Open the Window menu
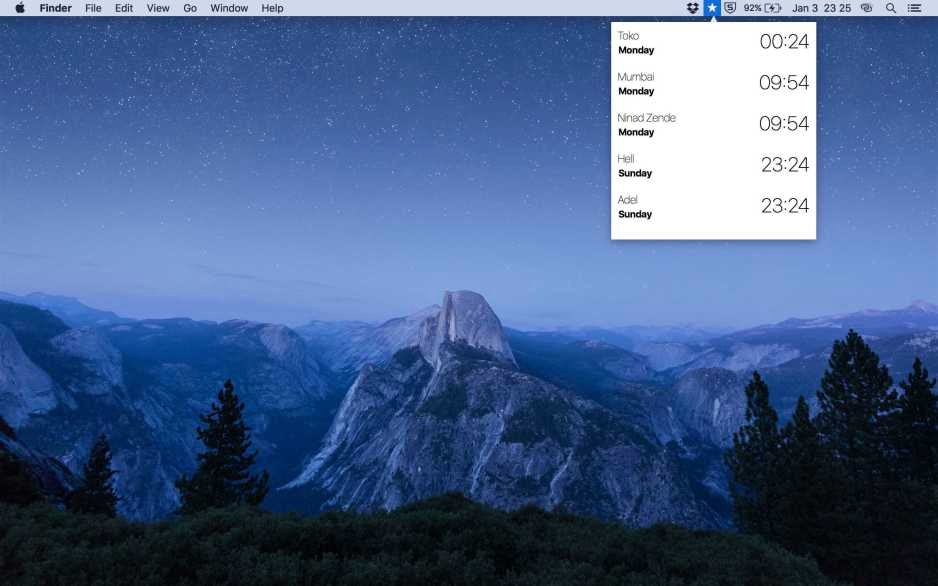Screen dimensions: 938x586 tap(229, 8)
